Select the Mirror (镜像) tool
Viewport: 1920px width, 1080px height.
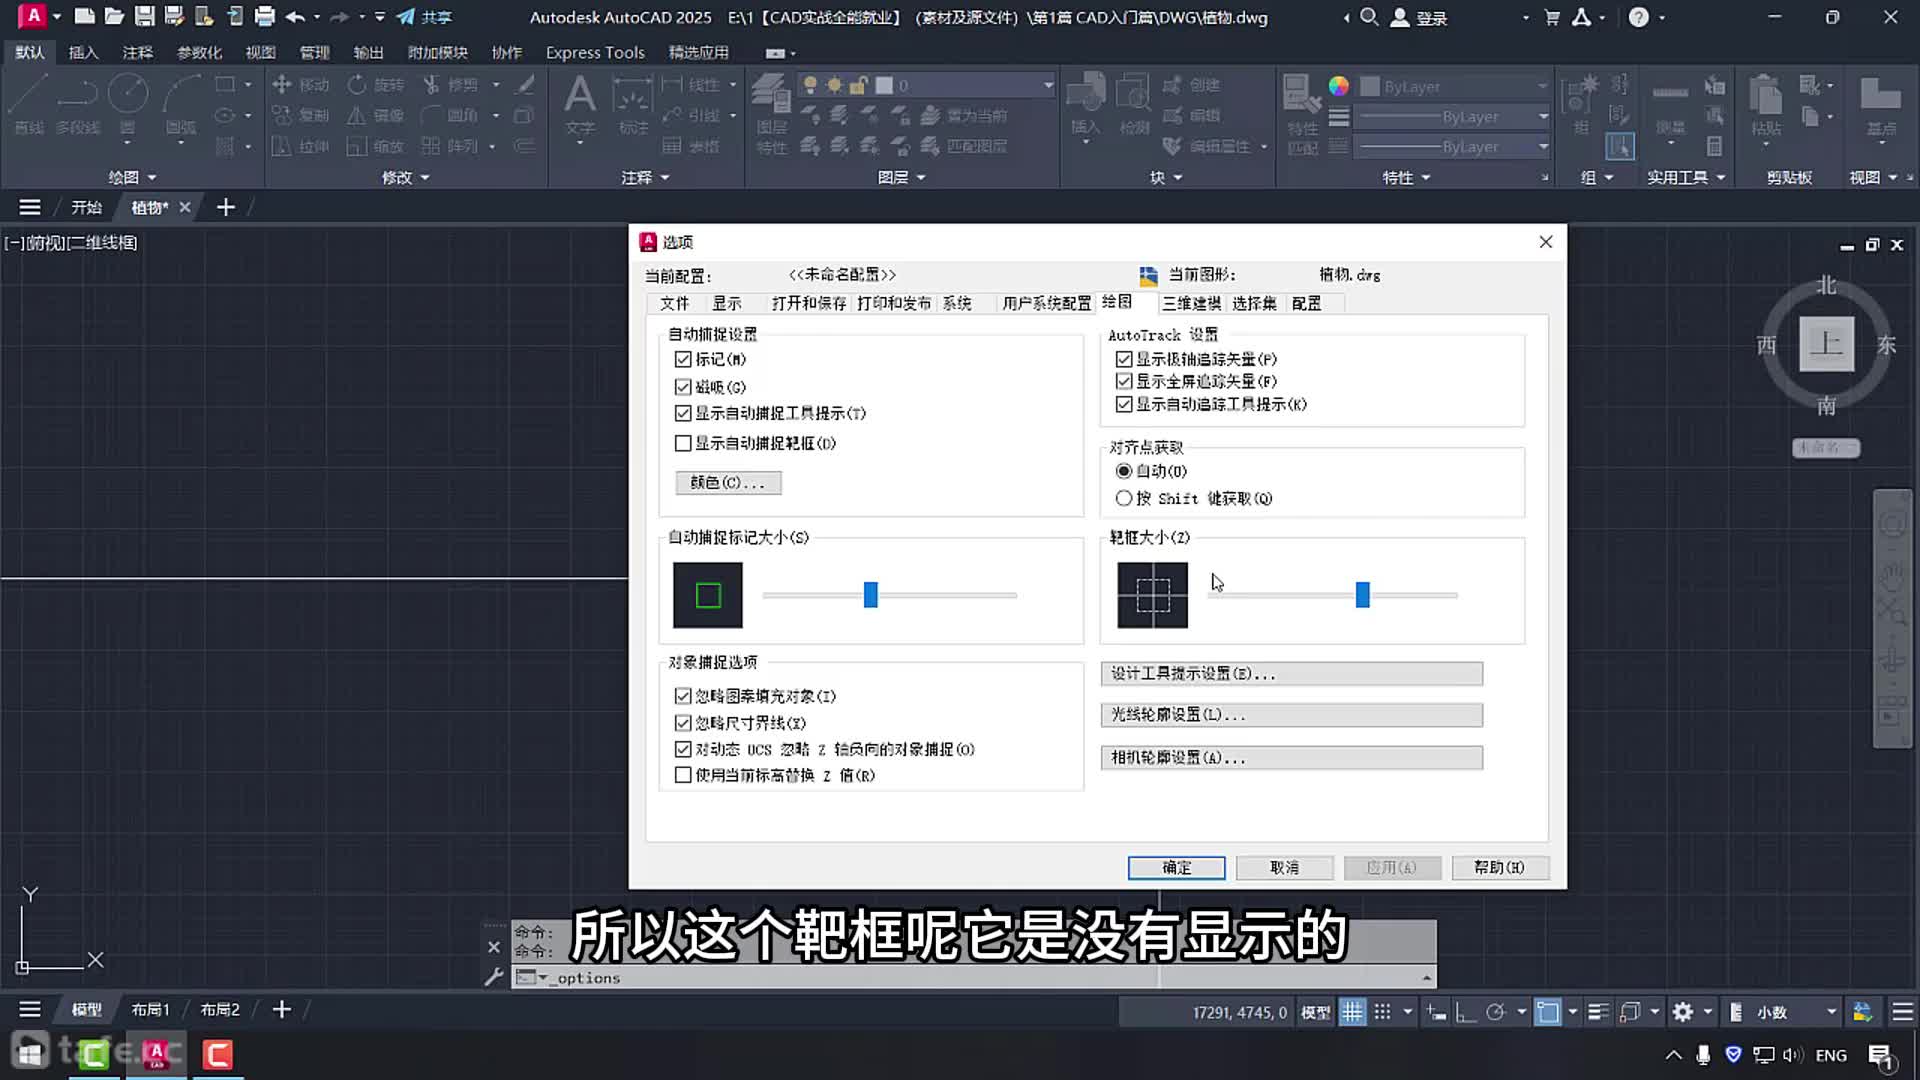pyautogui.click(x=376, y=115)
